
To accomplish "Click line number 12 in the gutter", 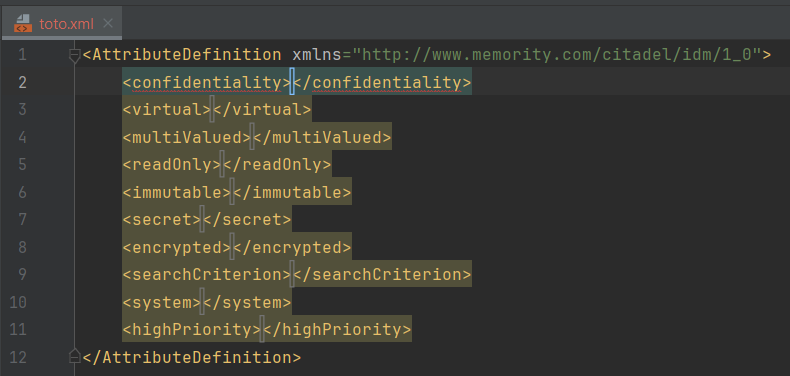I will (18, 357).
